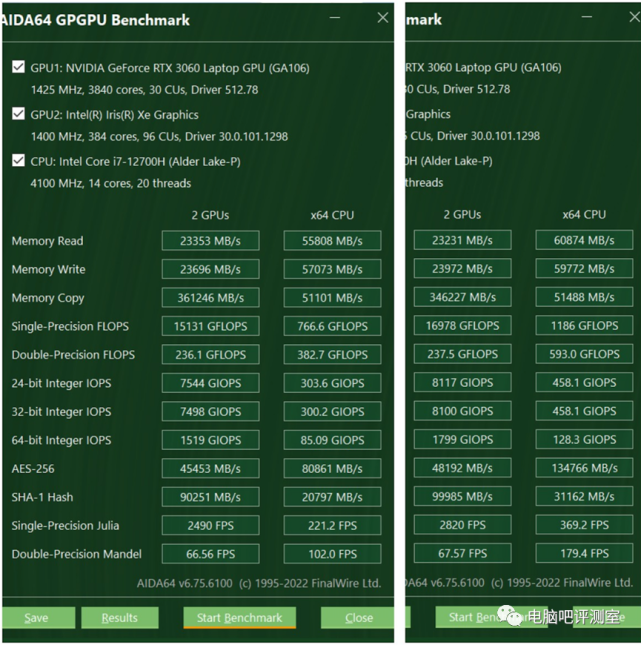Click the 766.6 GFLOPS CPU result

[332, 326]
